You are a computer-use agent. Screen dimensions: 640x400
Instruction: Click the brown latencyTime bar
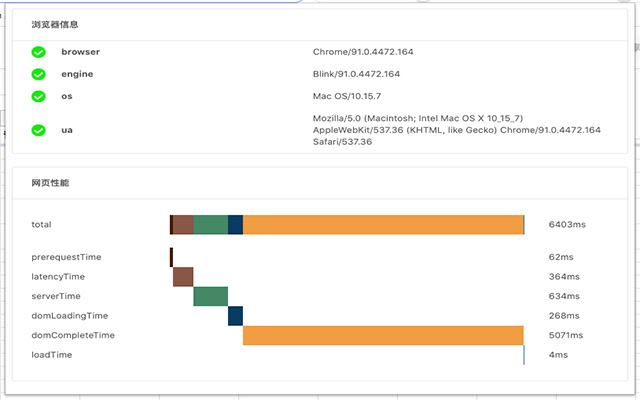tap(183, 277)
